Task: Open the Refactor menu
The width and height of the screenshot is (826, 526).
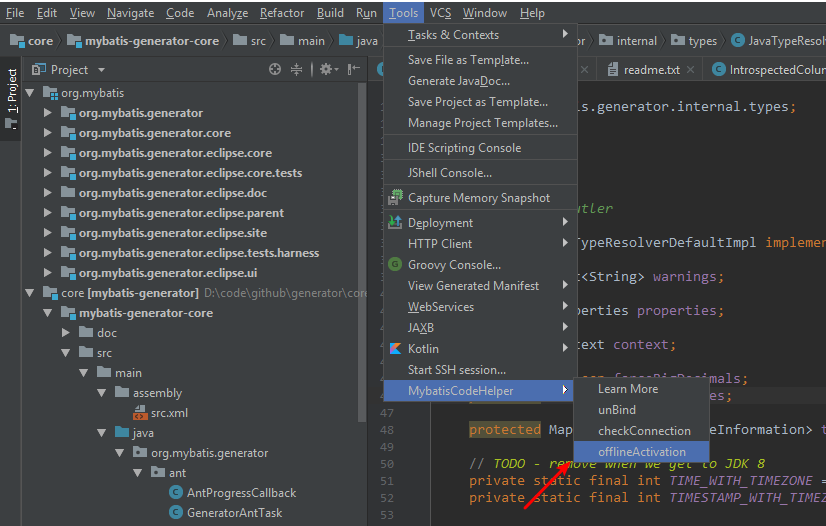Action: (282, 13)
